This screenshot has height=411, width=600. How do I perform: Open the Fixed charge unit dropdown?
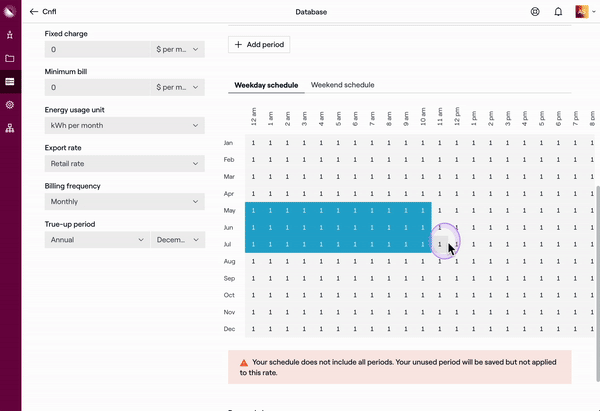tap(177, 49)
